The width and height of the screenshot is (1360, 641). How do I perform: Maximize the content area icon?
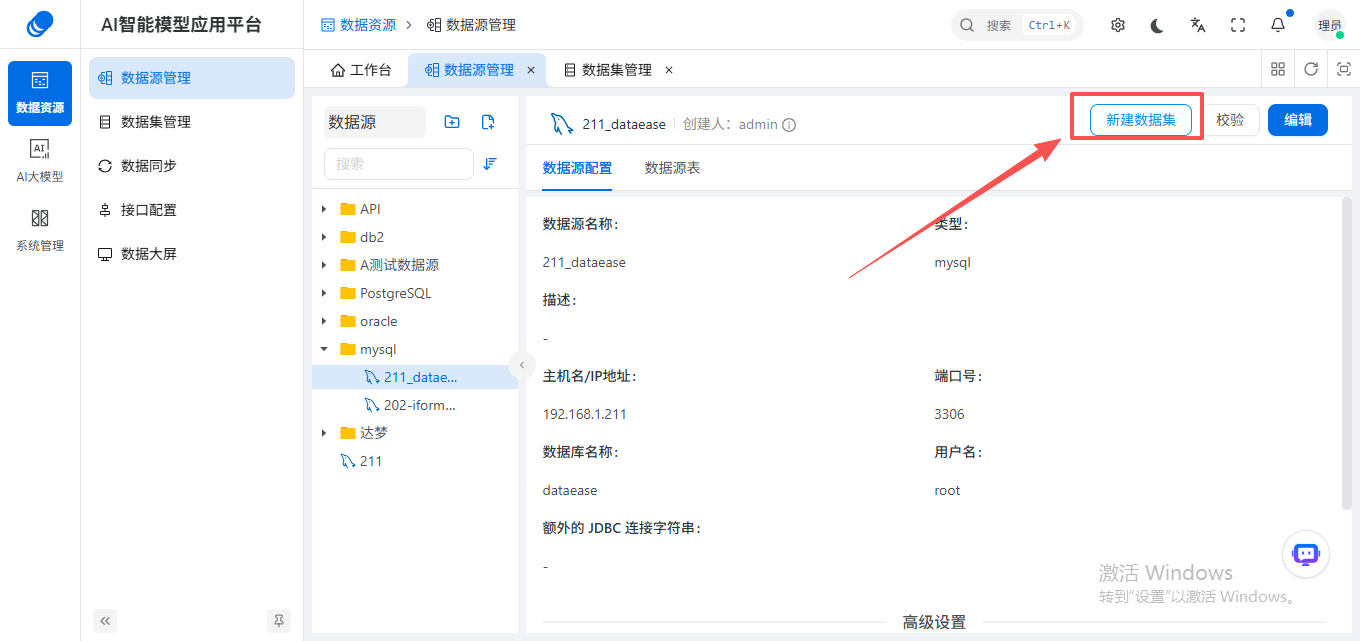1344,69
